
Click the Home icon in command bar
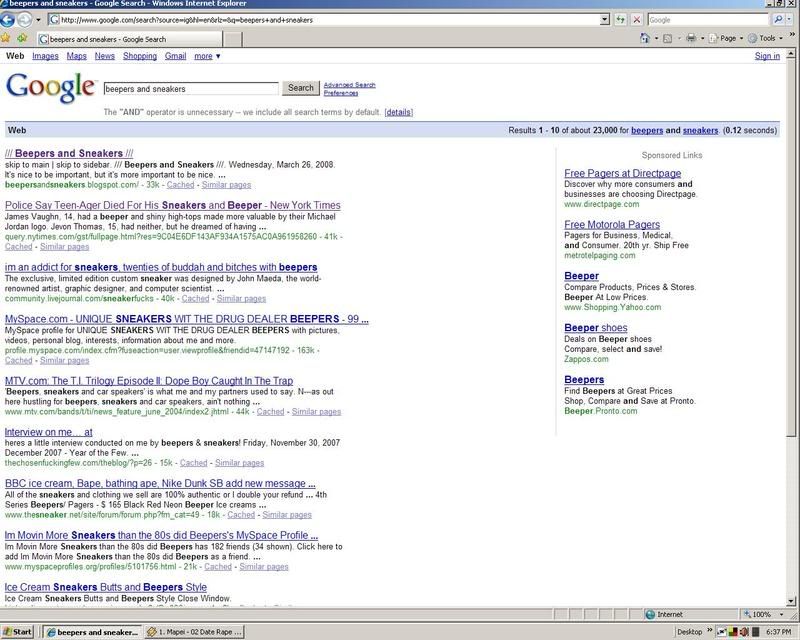(x=645, y=38)
